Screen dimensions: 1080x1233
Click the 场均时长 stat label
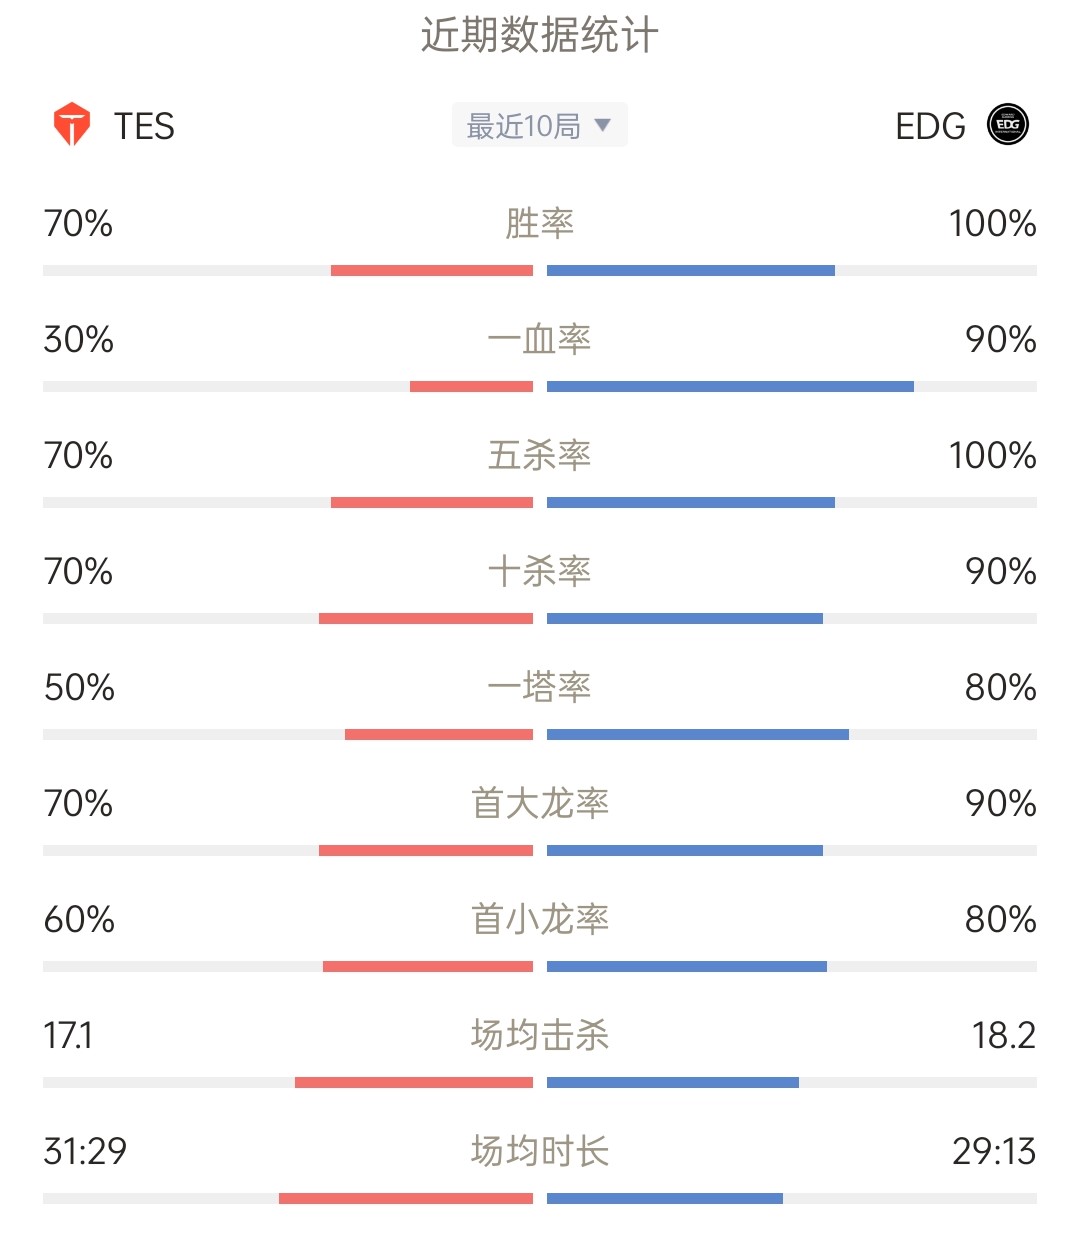pos(540,1151)
